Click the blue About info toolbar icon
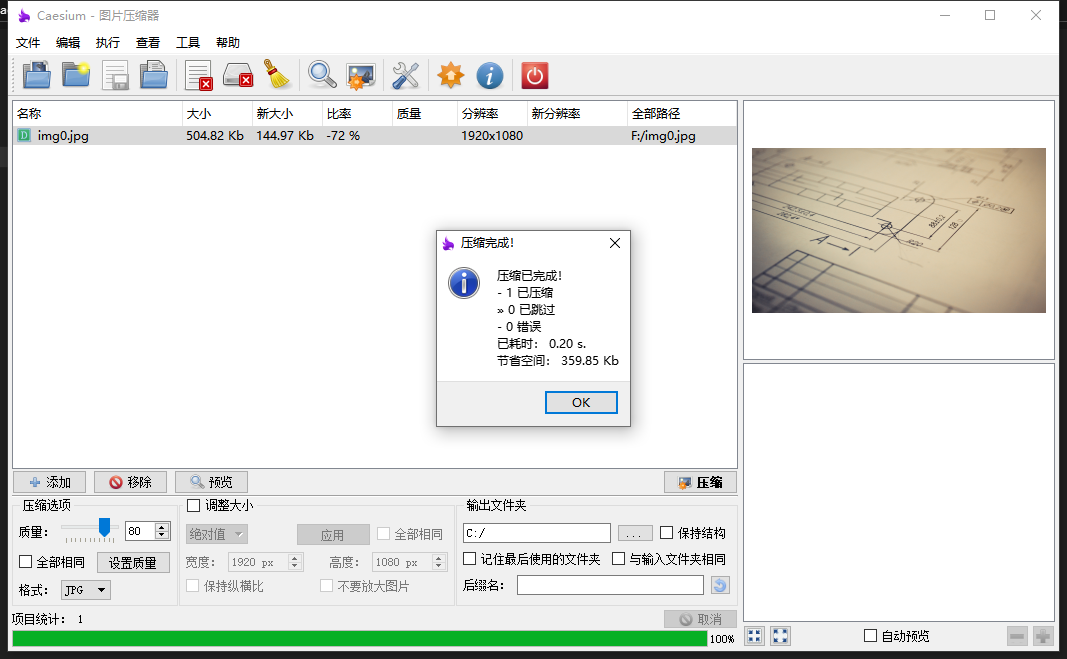1067x659 pixels. [x=490, y=75]
